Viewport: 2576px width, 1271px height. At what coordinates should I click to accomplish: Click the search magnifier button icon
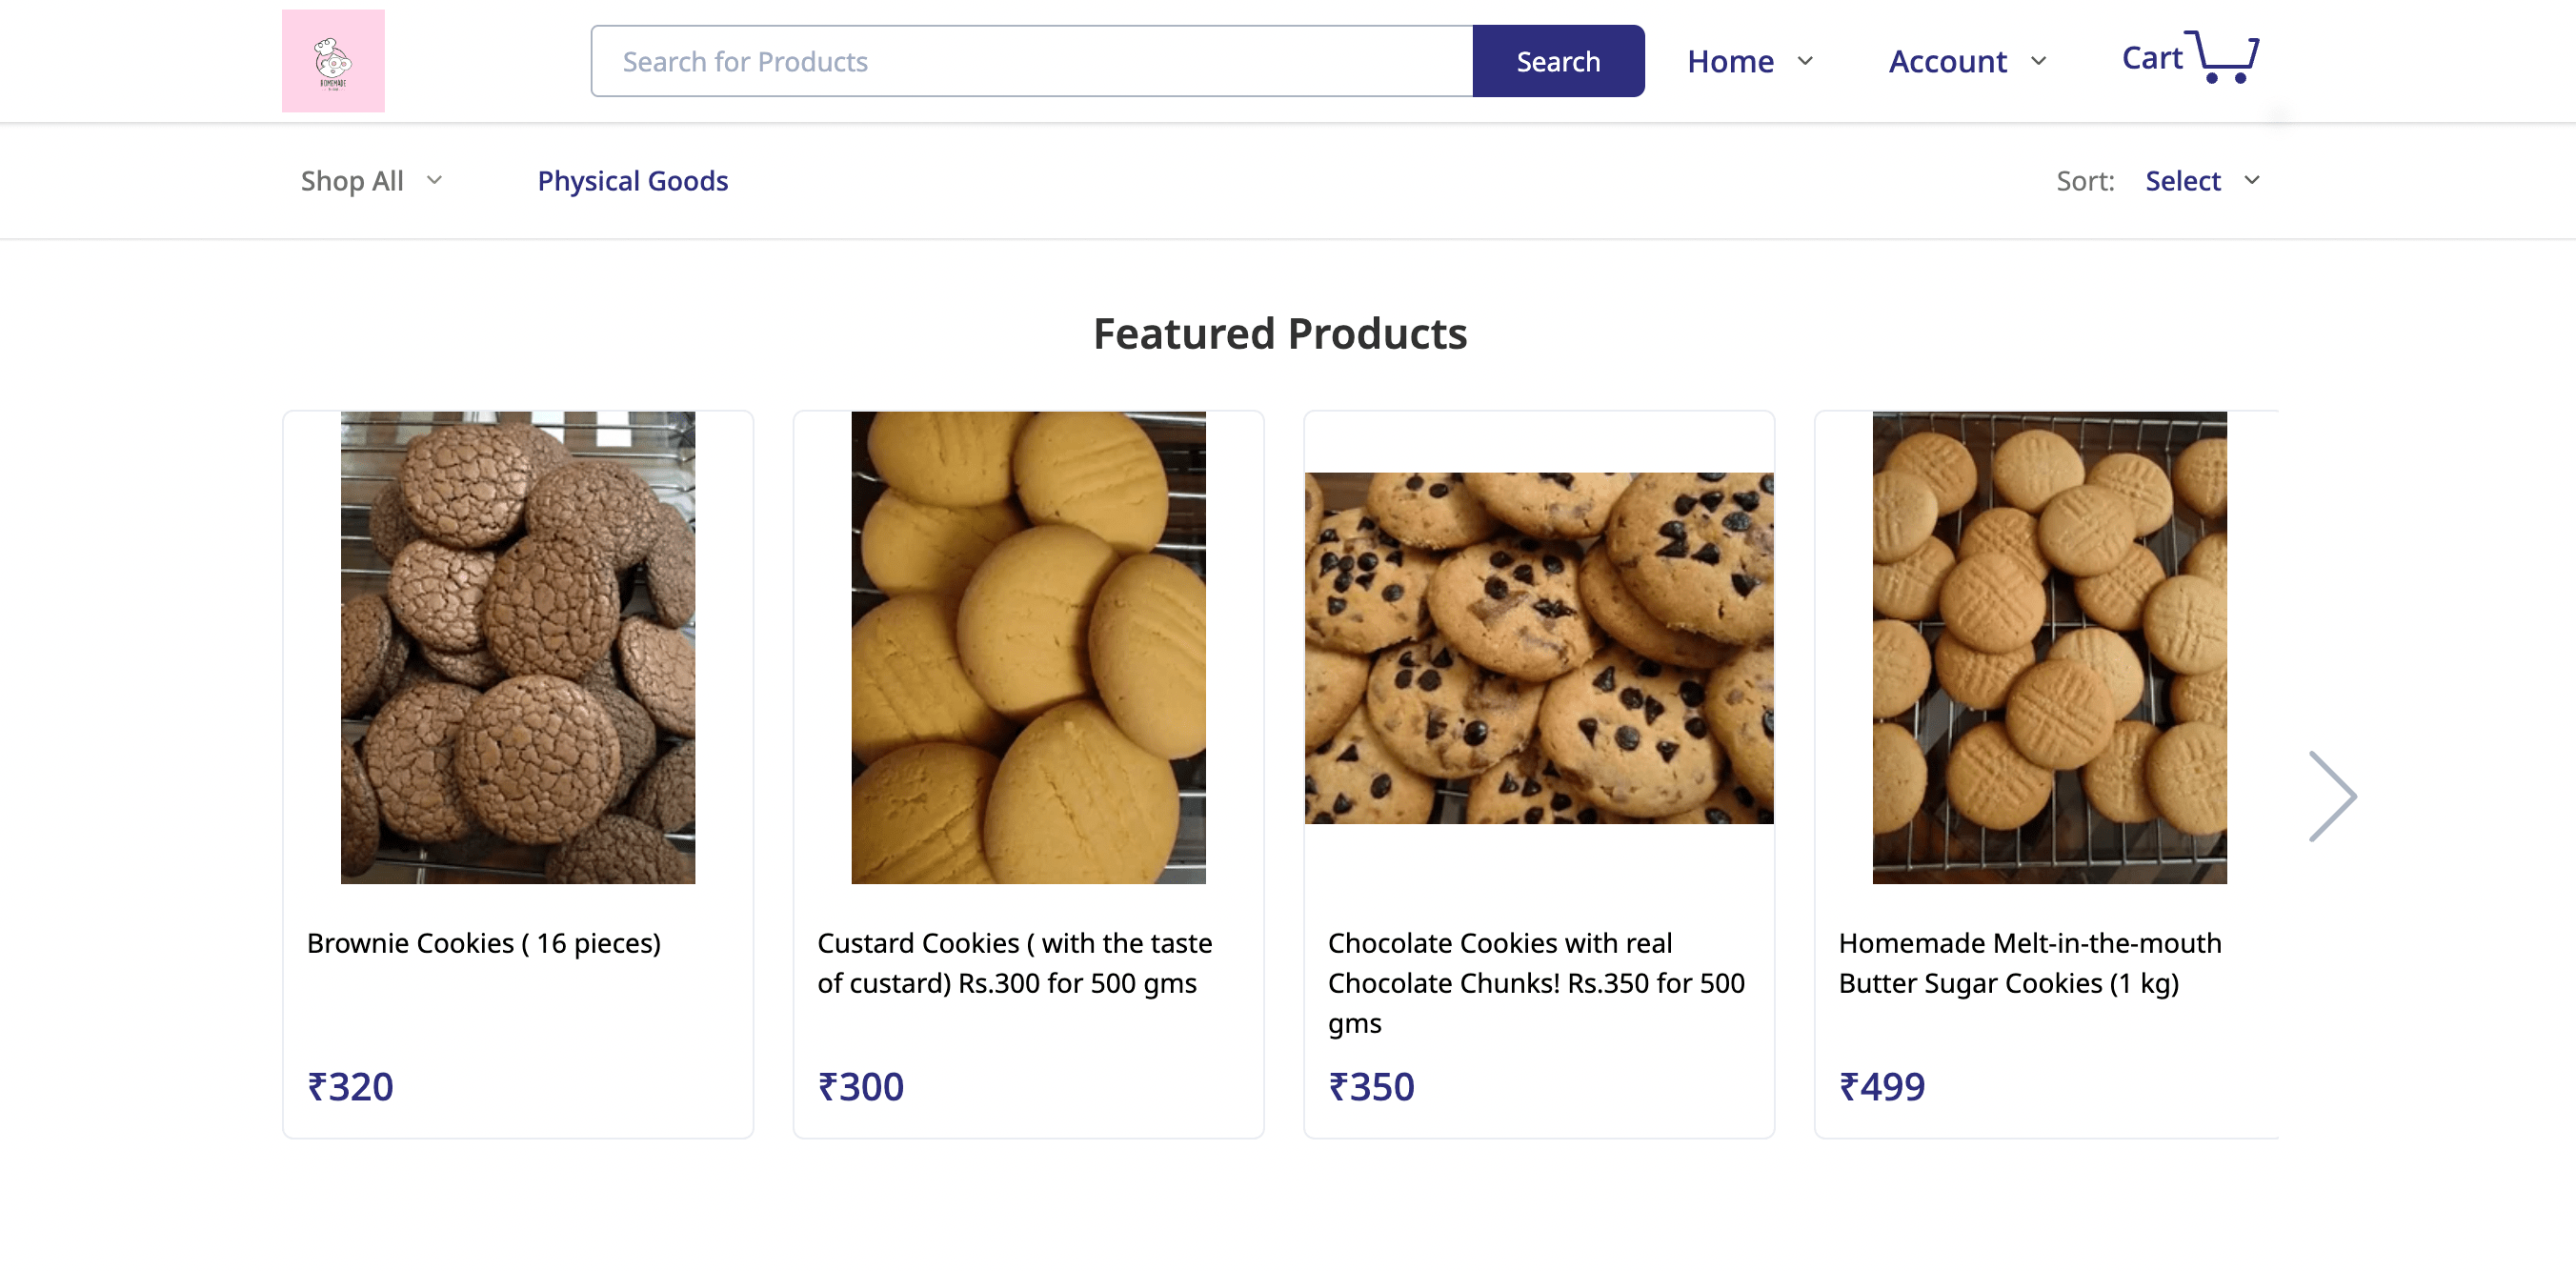coord(1558,61)
